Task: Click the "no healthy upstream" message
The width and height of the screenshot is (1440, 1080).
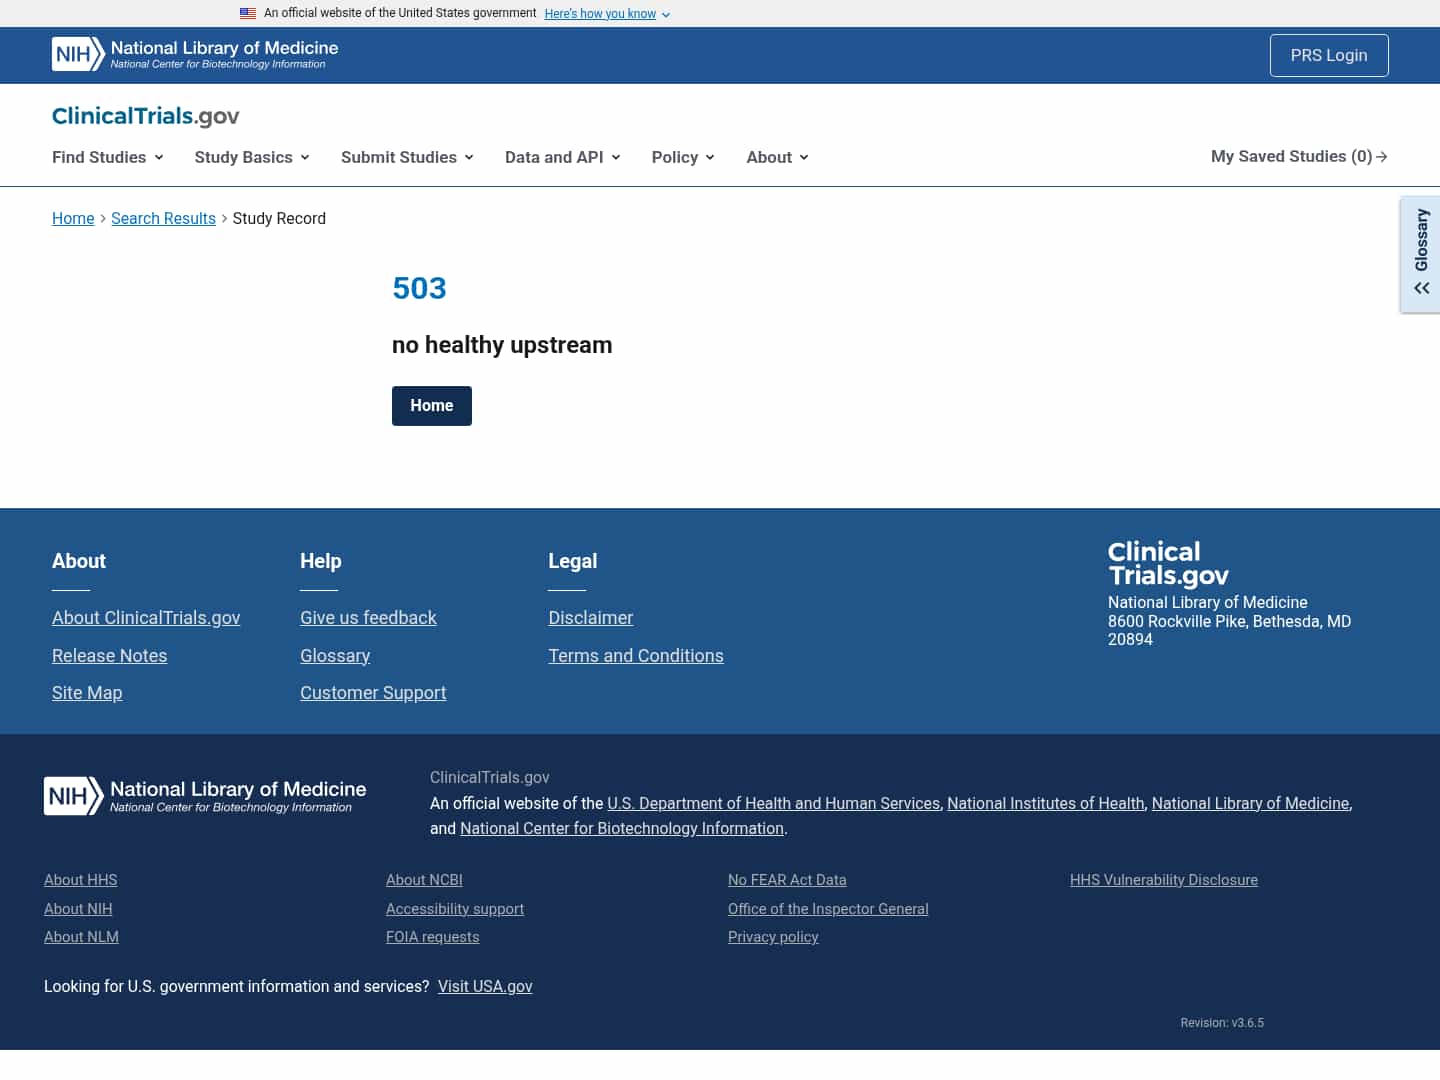Action: [502, 345]
